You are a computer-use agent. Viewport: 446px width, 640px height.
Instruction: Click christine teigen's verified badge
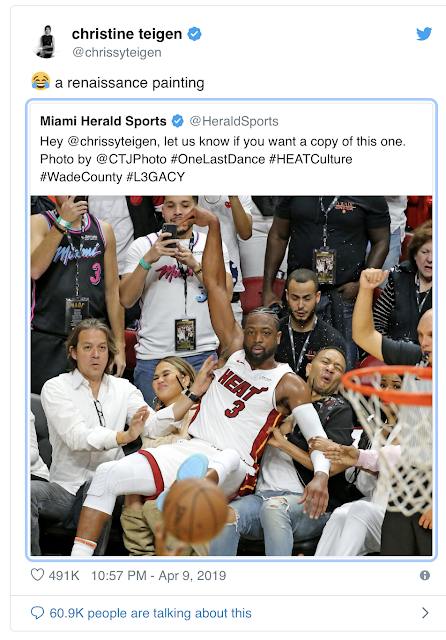(x=194, y=34)
